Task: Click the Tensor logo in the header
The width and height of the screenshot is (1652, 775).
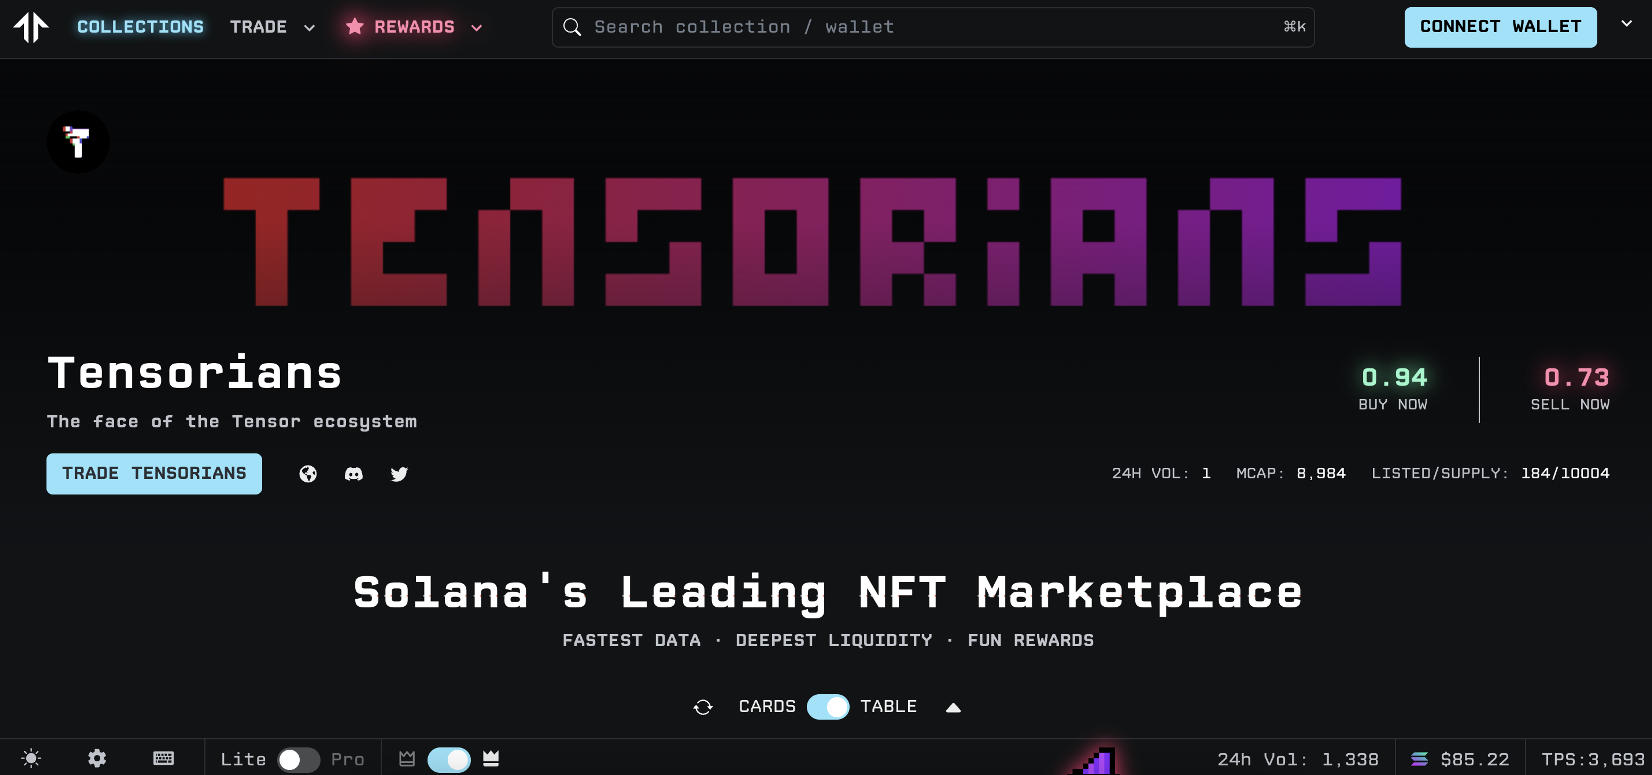Action: tap(31, 27)
